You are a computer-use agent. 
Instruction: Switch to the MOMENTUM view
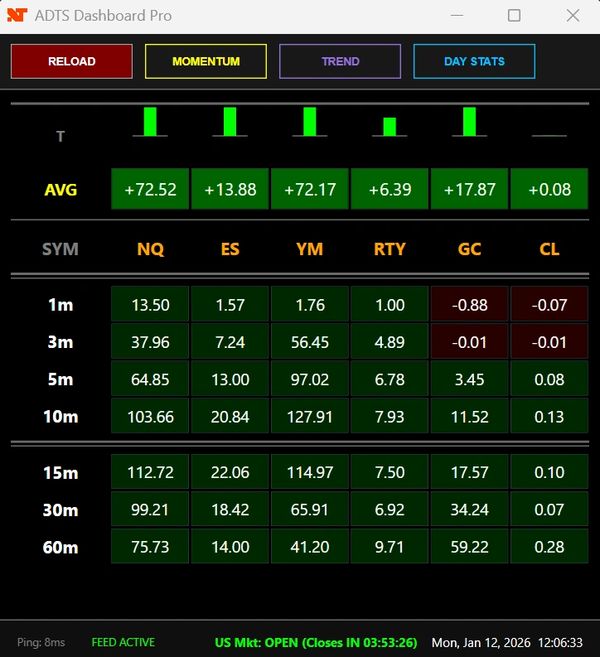pyautogui.click(x=206, y=61)
